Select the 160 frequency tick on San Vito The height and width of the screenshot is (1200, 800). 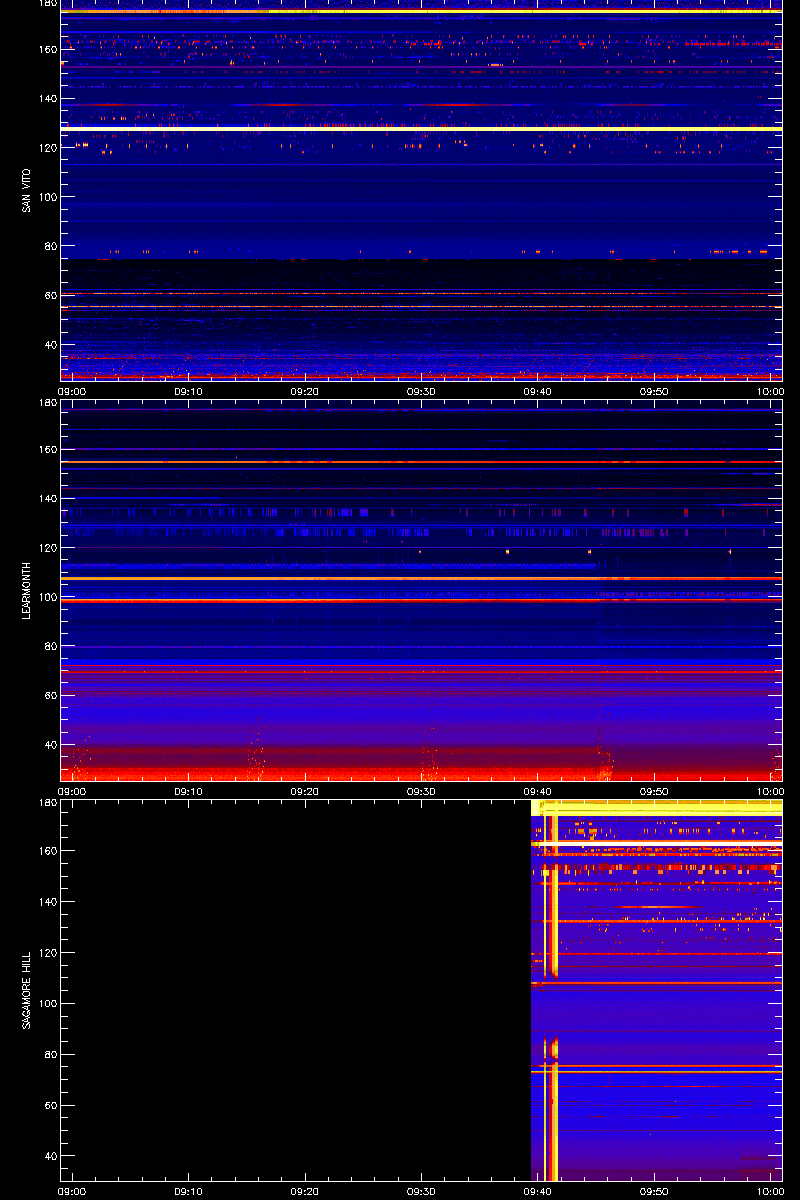pos(47,48)
